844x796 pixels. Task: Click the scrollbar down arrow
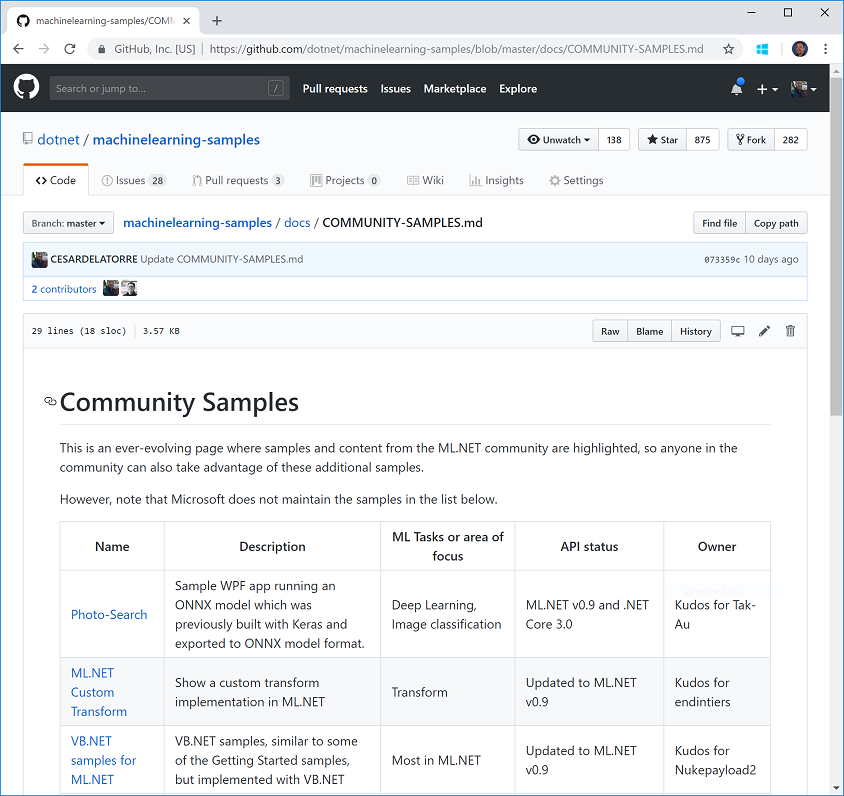point(836,789)
